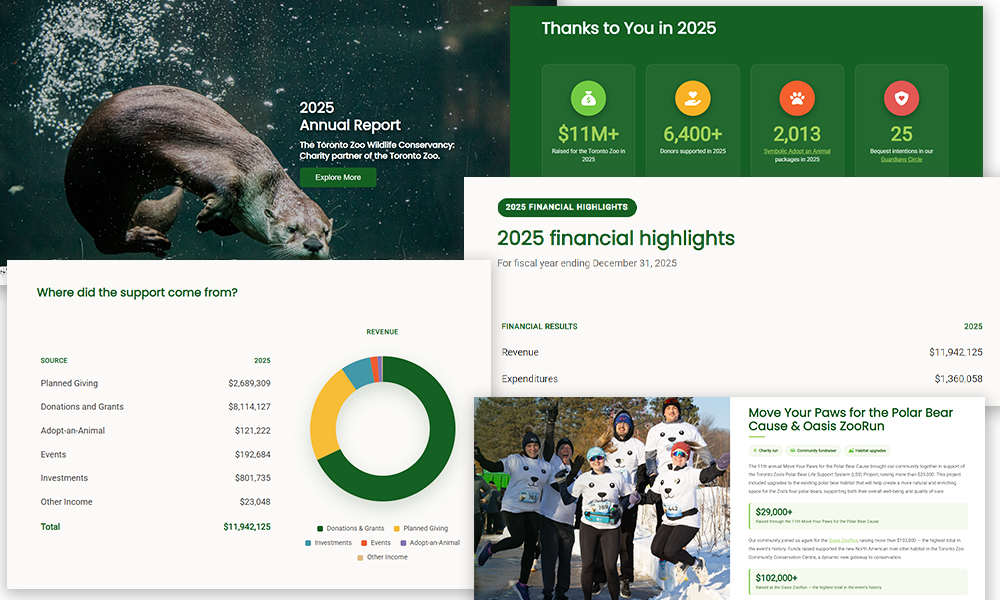Click the polar bear runners photo
The height and width of the screenshot is (600, 1000).
[602, 499]
